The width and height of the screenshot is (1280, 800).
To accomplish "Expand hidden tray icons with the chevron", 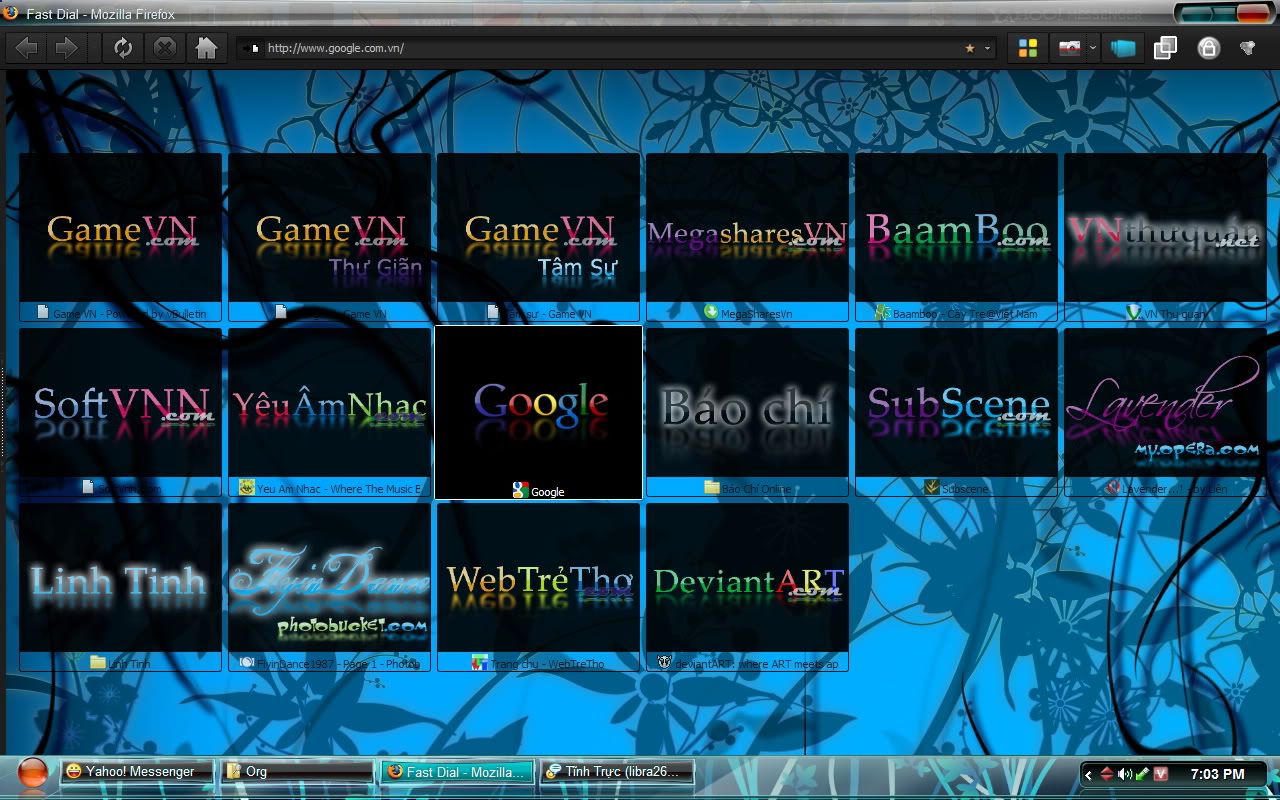I will 1089,774.
